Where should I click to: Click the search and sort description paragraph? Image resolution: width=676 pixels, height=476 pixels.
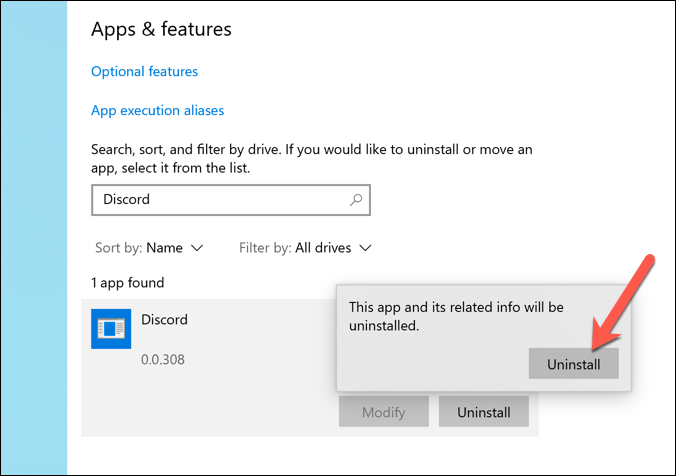click(x=311, y=158)
